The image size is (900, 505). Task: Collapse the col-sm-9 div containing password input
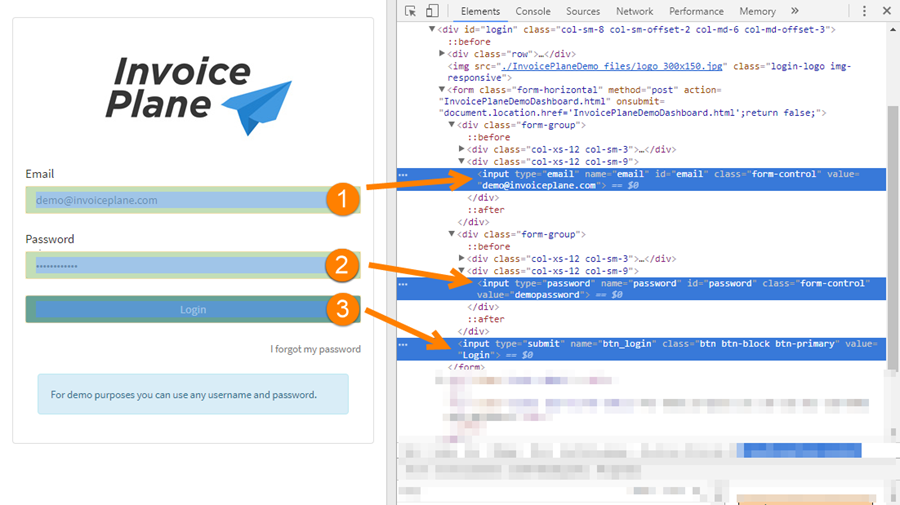coord(461,270)
